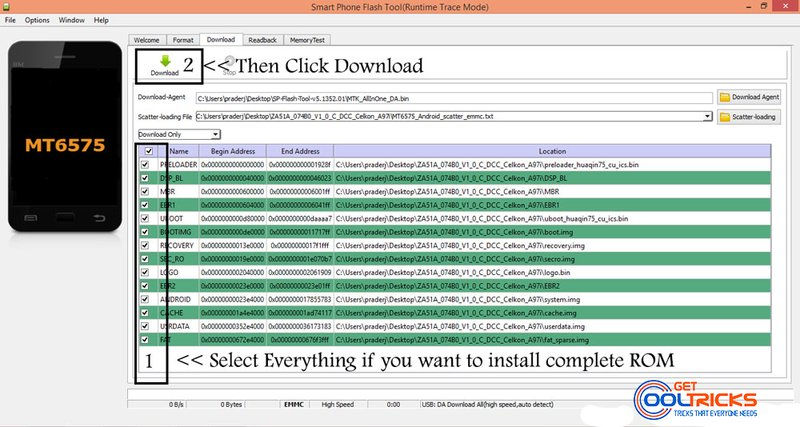Switch to the Welcome tab
The width and height of the screenshot is (800, 427).
click(x=146, y=40)
